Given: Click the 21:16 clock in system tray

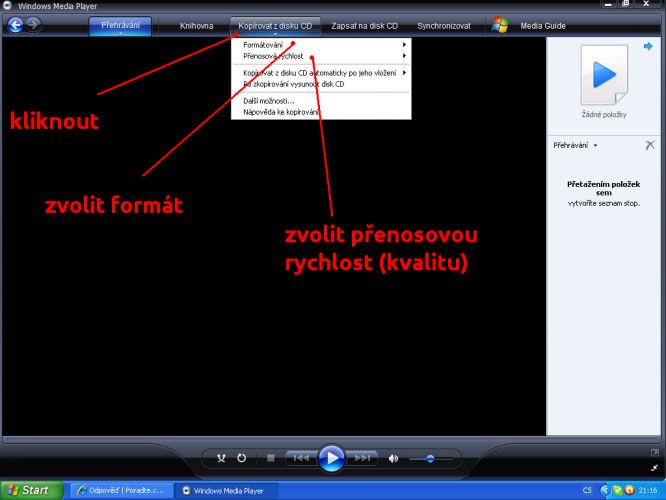Looking at the screenshot, I should point(648,490).
